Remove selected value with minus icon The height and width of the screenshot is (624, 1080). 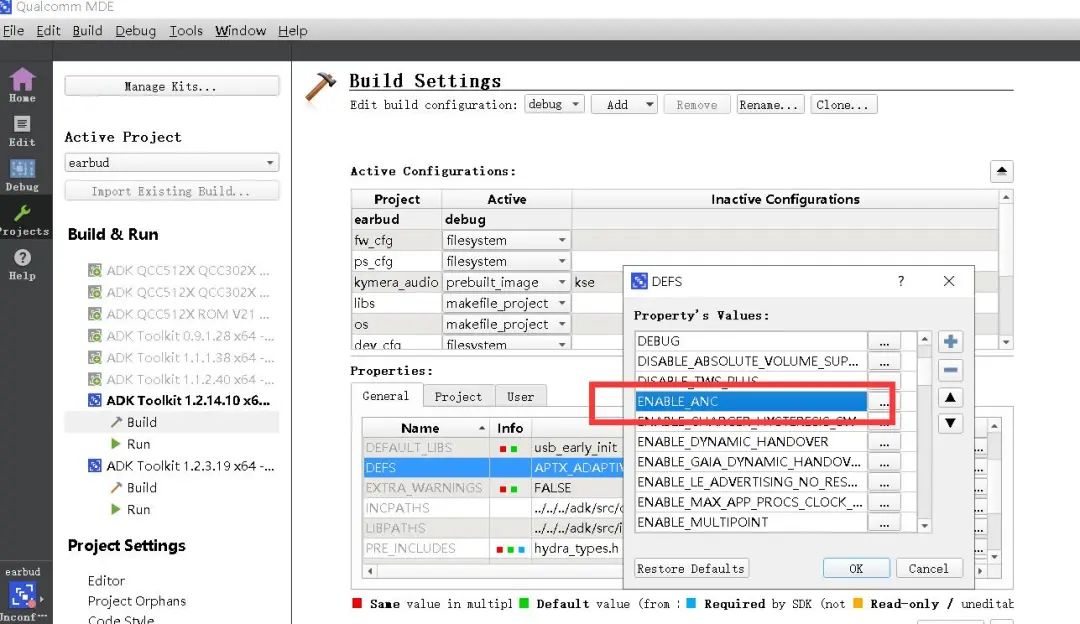point(950,370)
